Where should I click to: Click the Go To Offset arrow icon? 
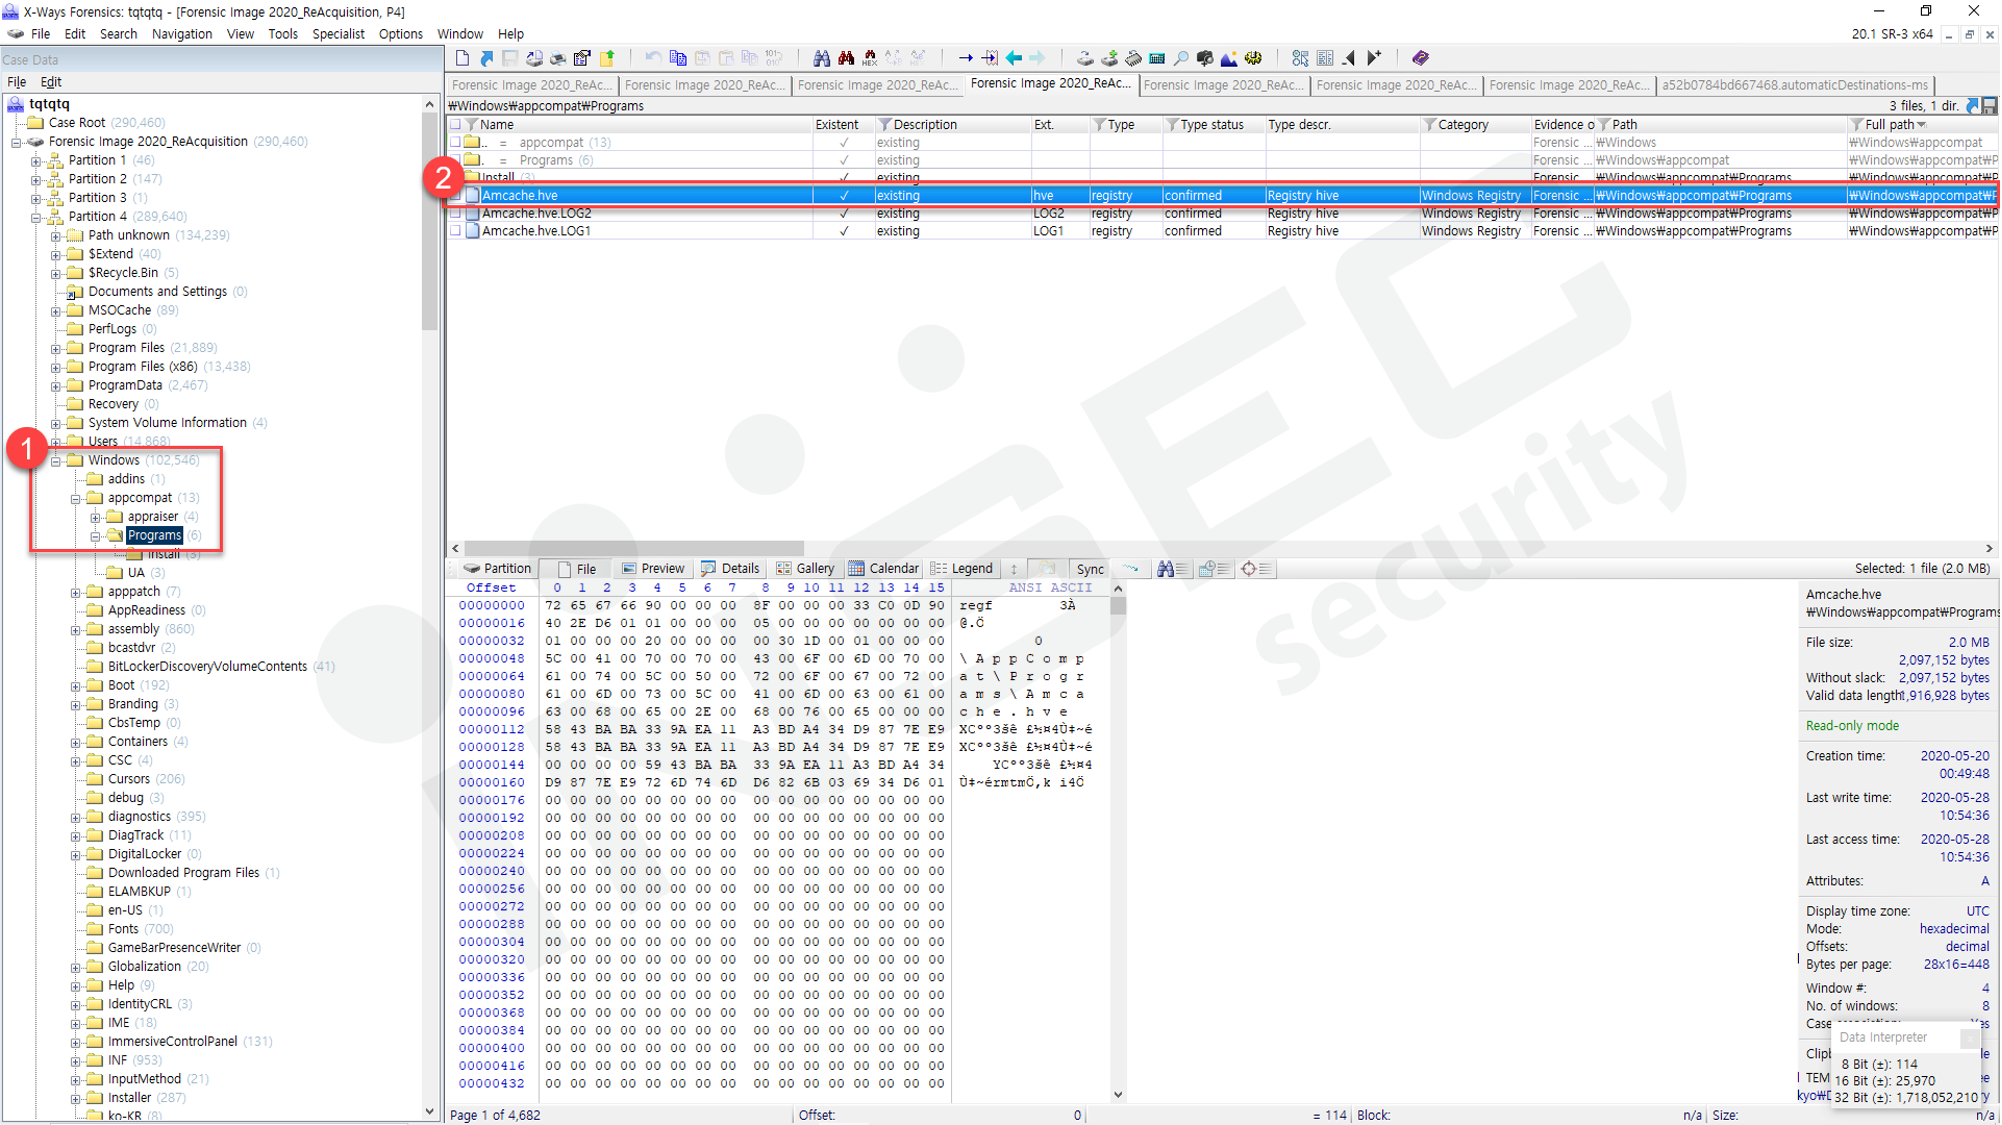(965, 58)
